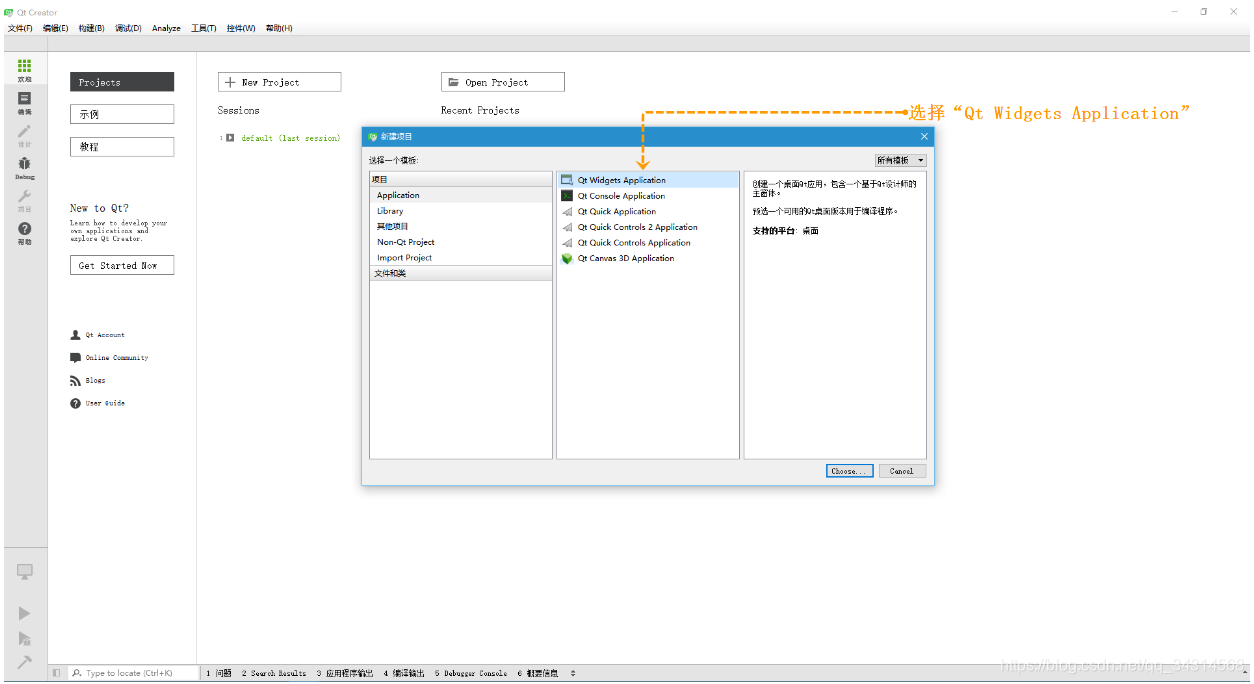The width and height of the screenshot is (1254, 684).
Task: Click the Blogs RSS icon
Action: [x=75, y=380]
